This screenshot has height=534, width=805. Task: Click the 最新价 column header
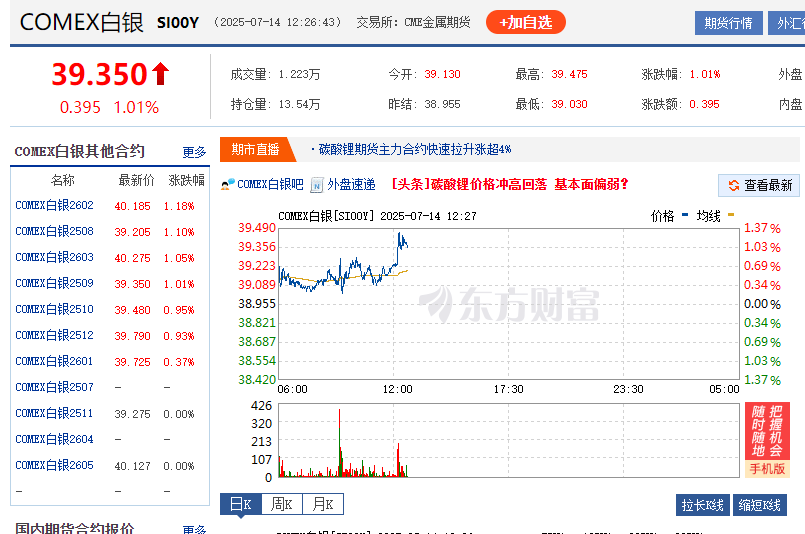(x=136, y=180)
